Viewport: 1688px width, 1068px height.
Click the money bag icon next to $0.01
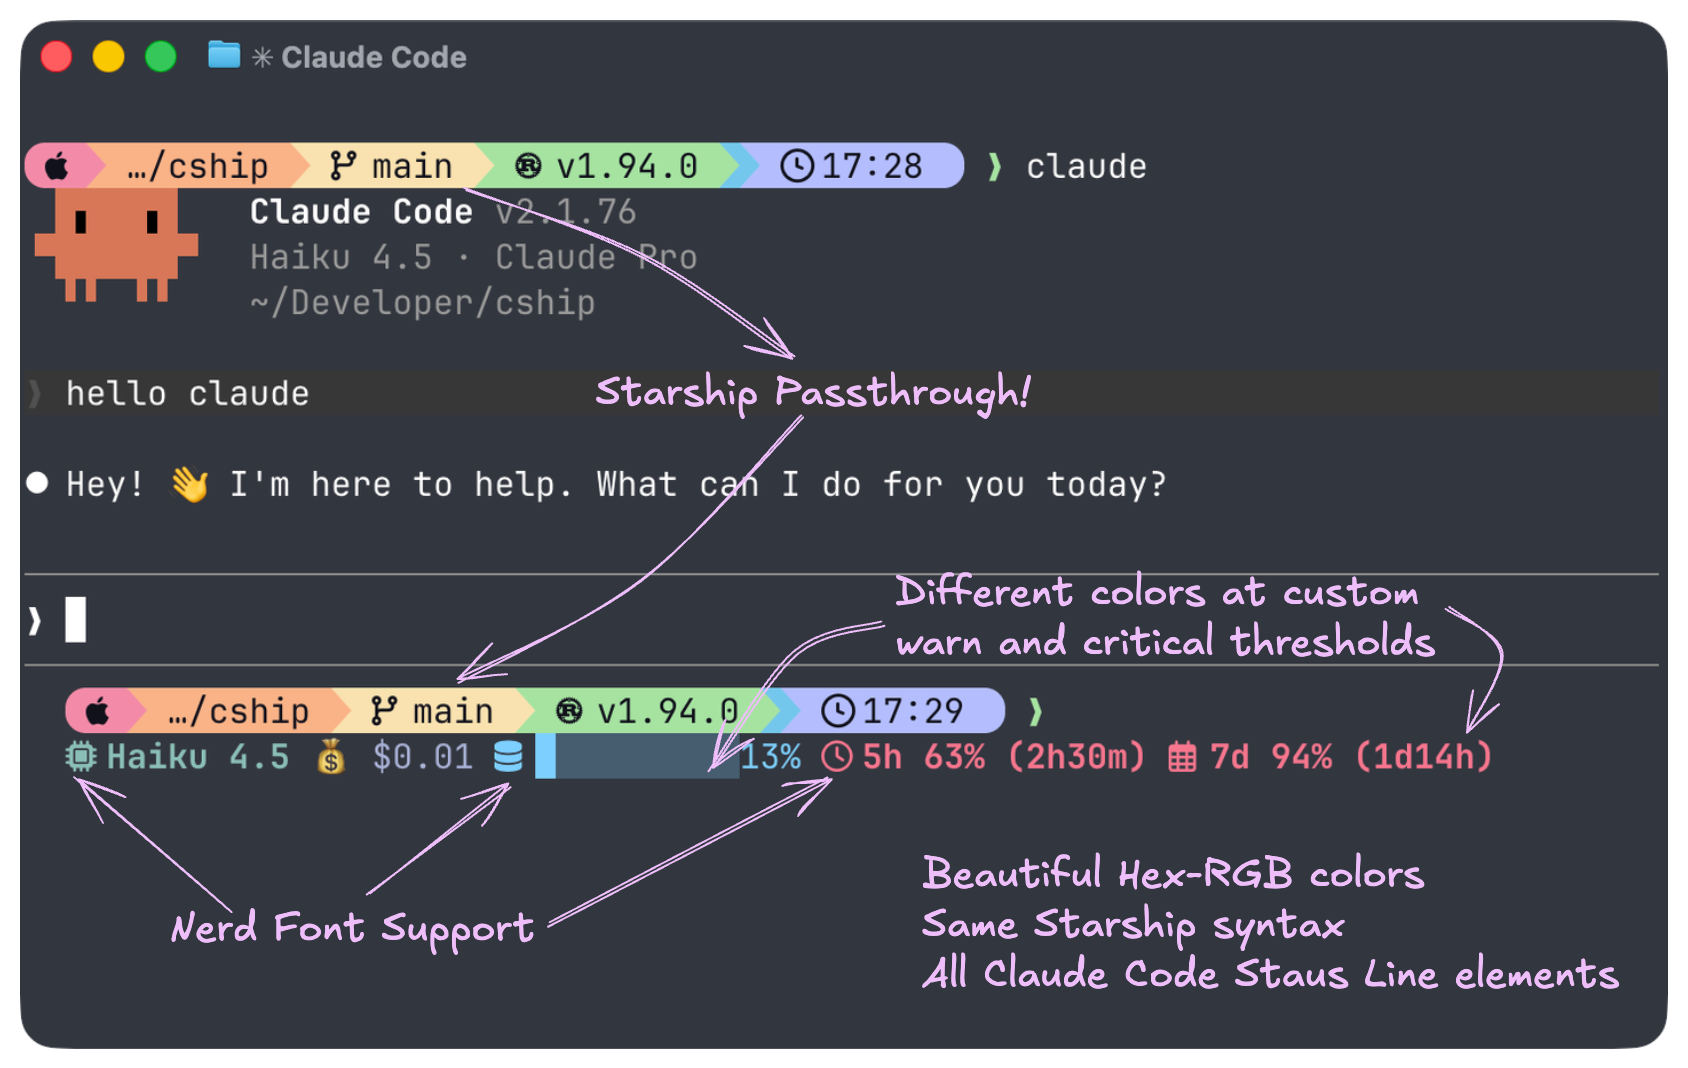(x=330, y=757)
